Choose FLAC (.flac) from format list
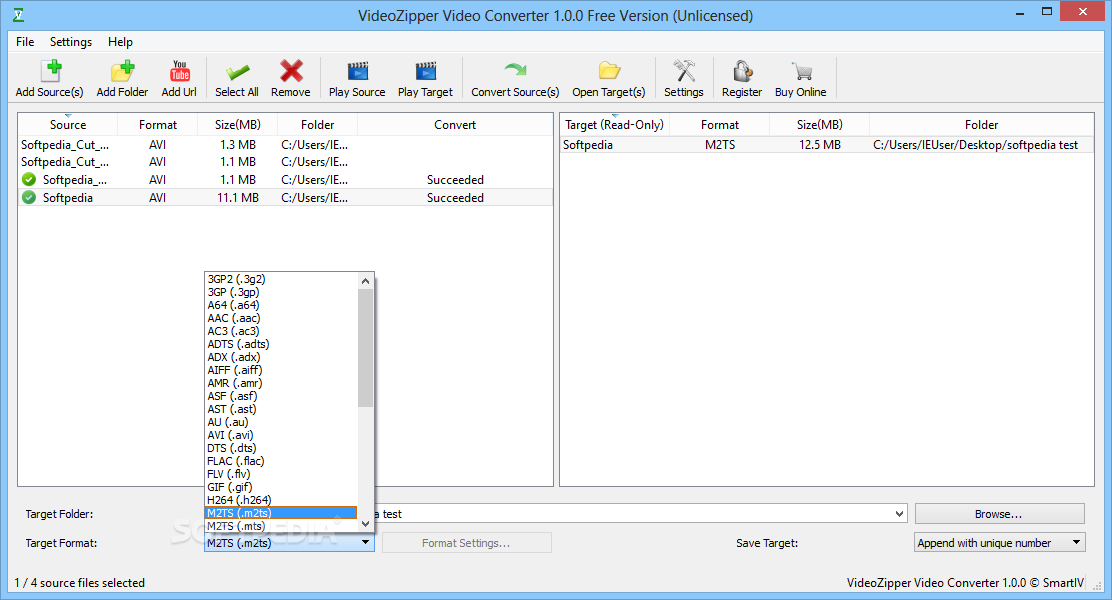The width and height of the screenshot is (1112, 600). coord(281,462)
